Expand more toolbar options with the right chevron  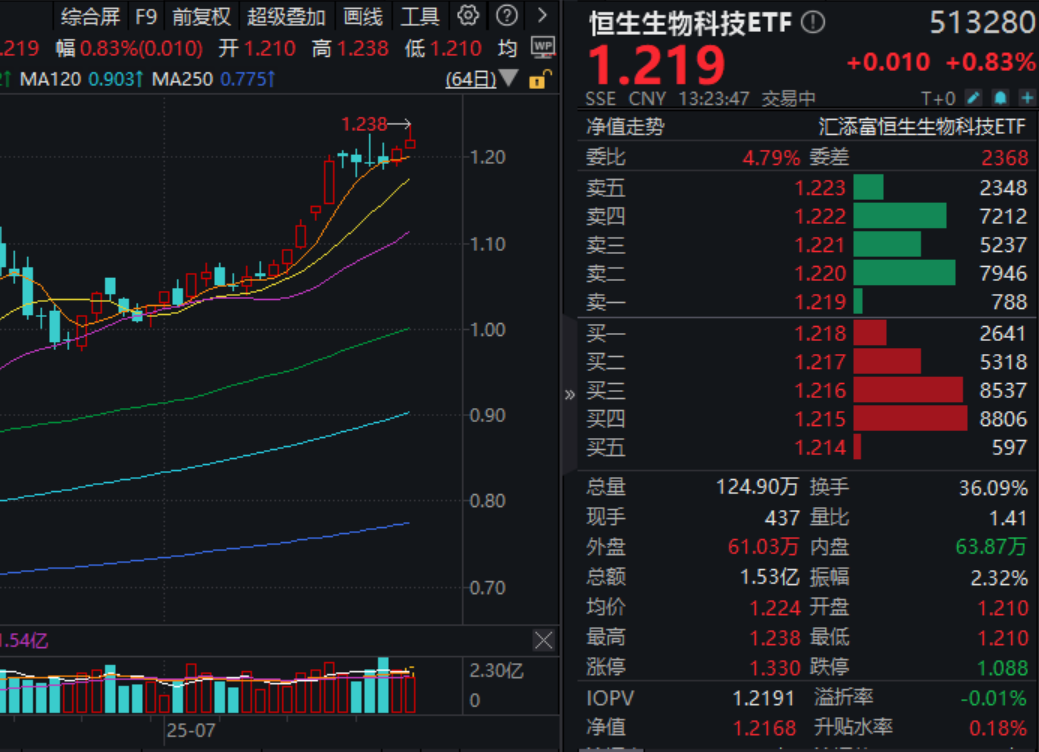point(541,15)
